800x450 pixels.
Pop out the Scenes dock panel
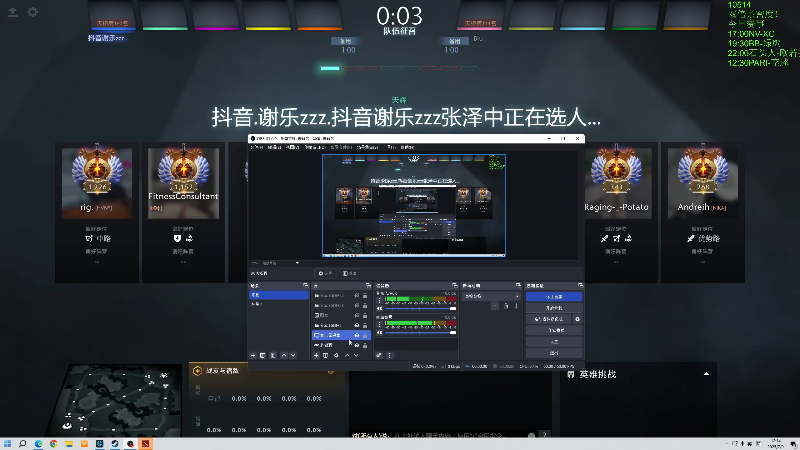point(305,285)
